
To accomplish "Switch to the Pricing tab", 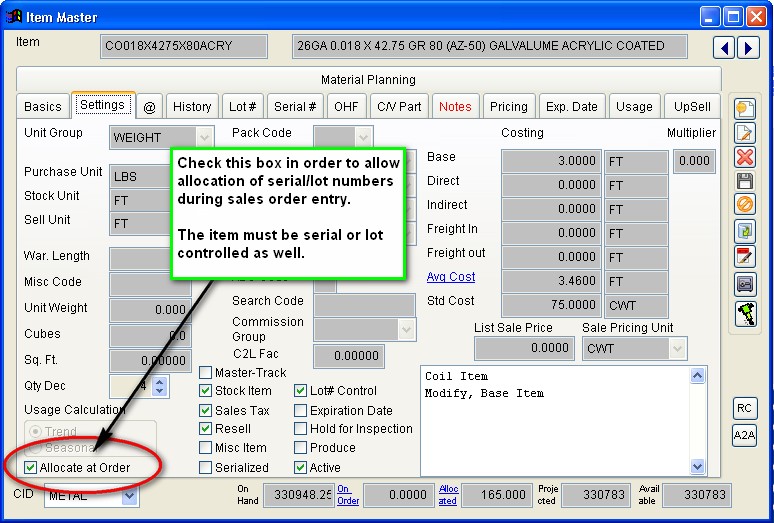I will click(508, 106).
